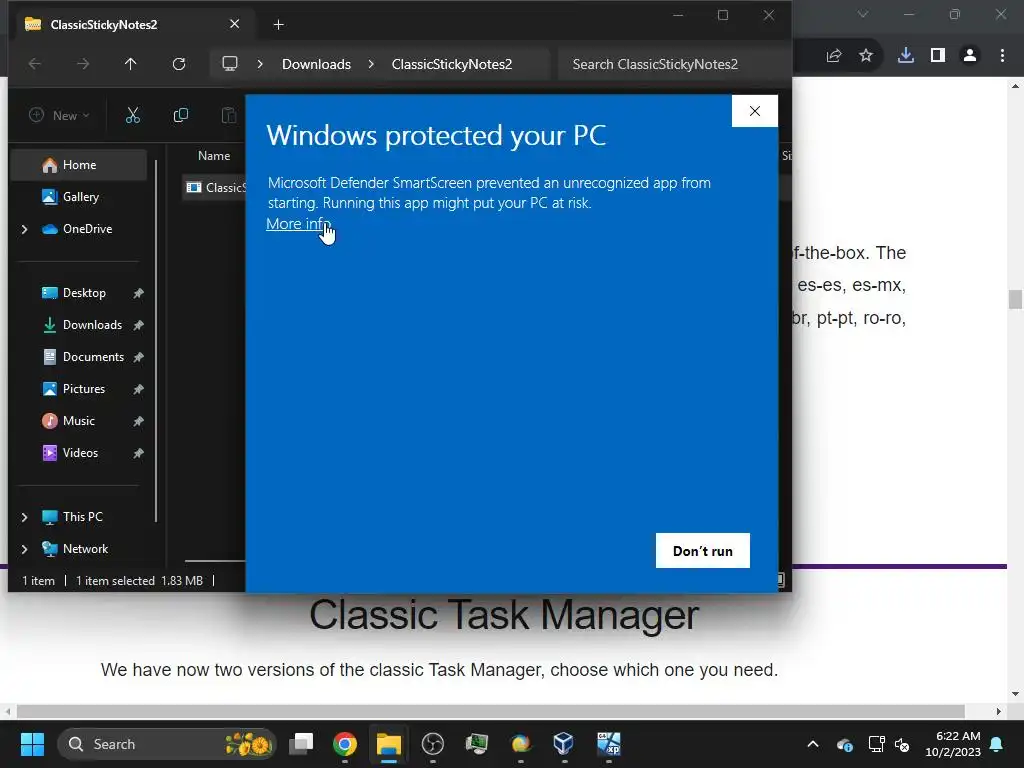Click the File Explorer back arrow
Image resolution: width=1024 pixels, height=768 pixels.
[35, 64]
